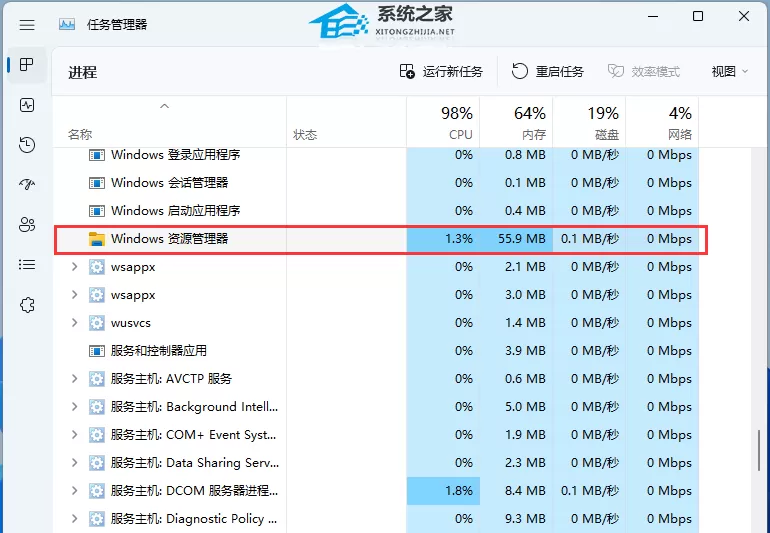This screenshot has width=770, height=533.
Task: Select the Processes sidebar icon
Action: click(27, 64)
